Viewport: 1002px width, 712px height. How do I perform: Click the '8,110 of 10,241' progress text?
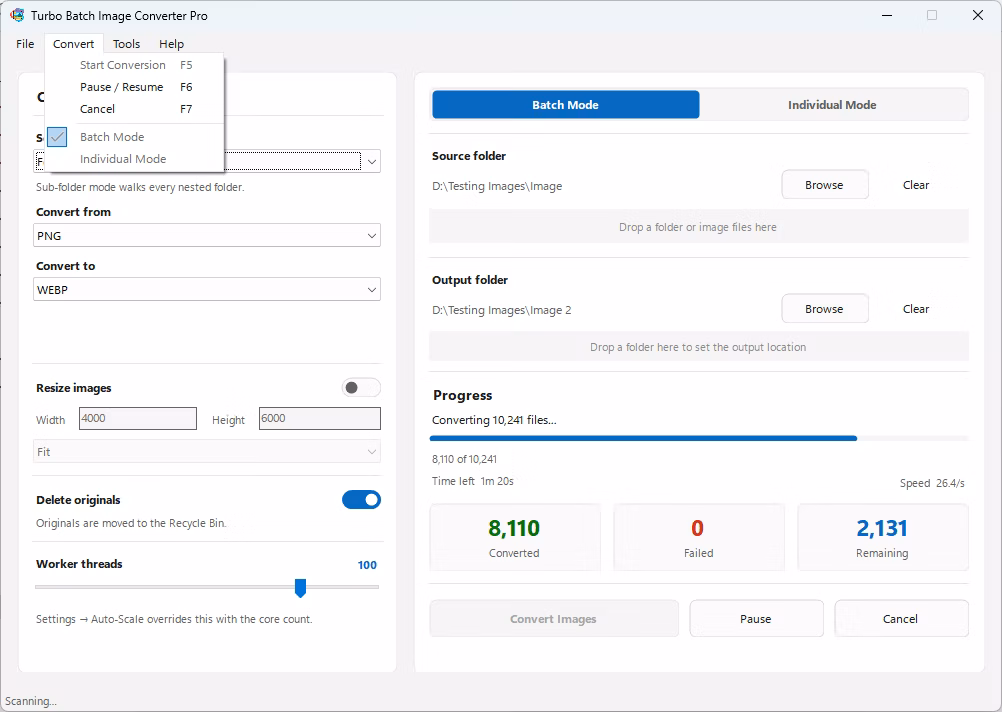464,459
